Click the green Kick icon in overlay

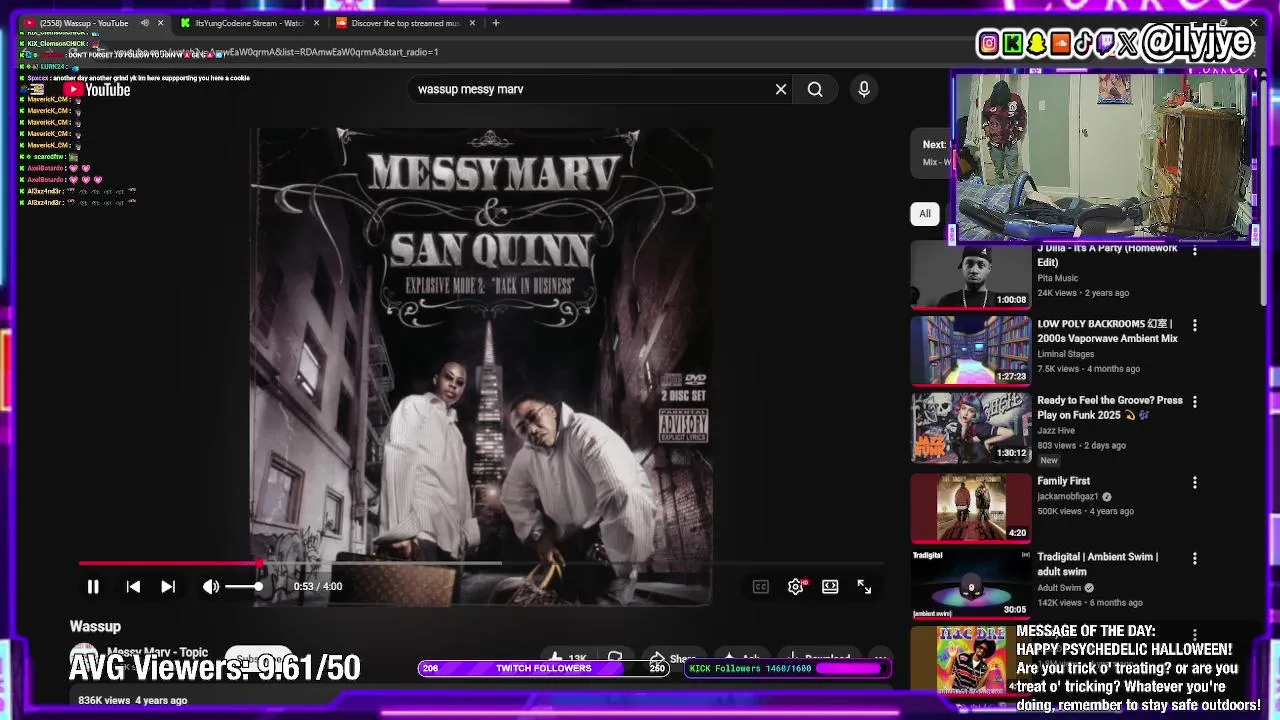click(1013, 43)
